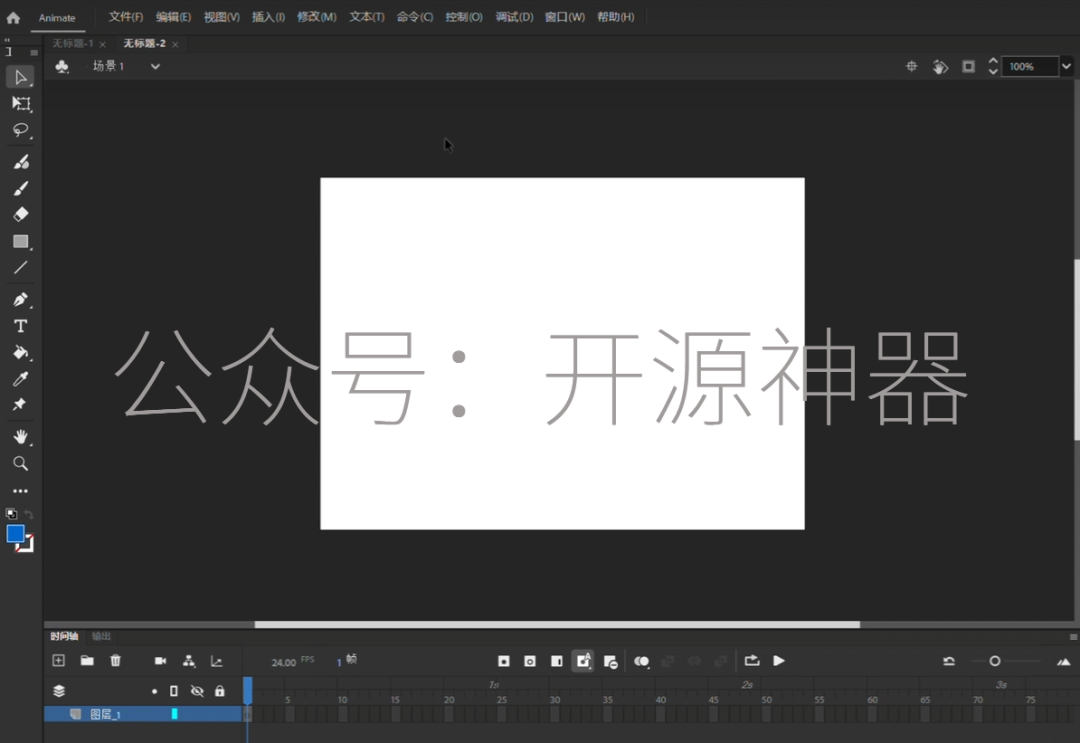This screenshot has width=1080, height=743.
Task: Select the Hand tool
Action: (x=21, y=437)
